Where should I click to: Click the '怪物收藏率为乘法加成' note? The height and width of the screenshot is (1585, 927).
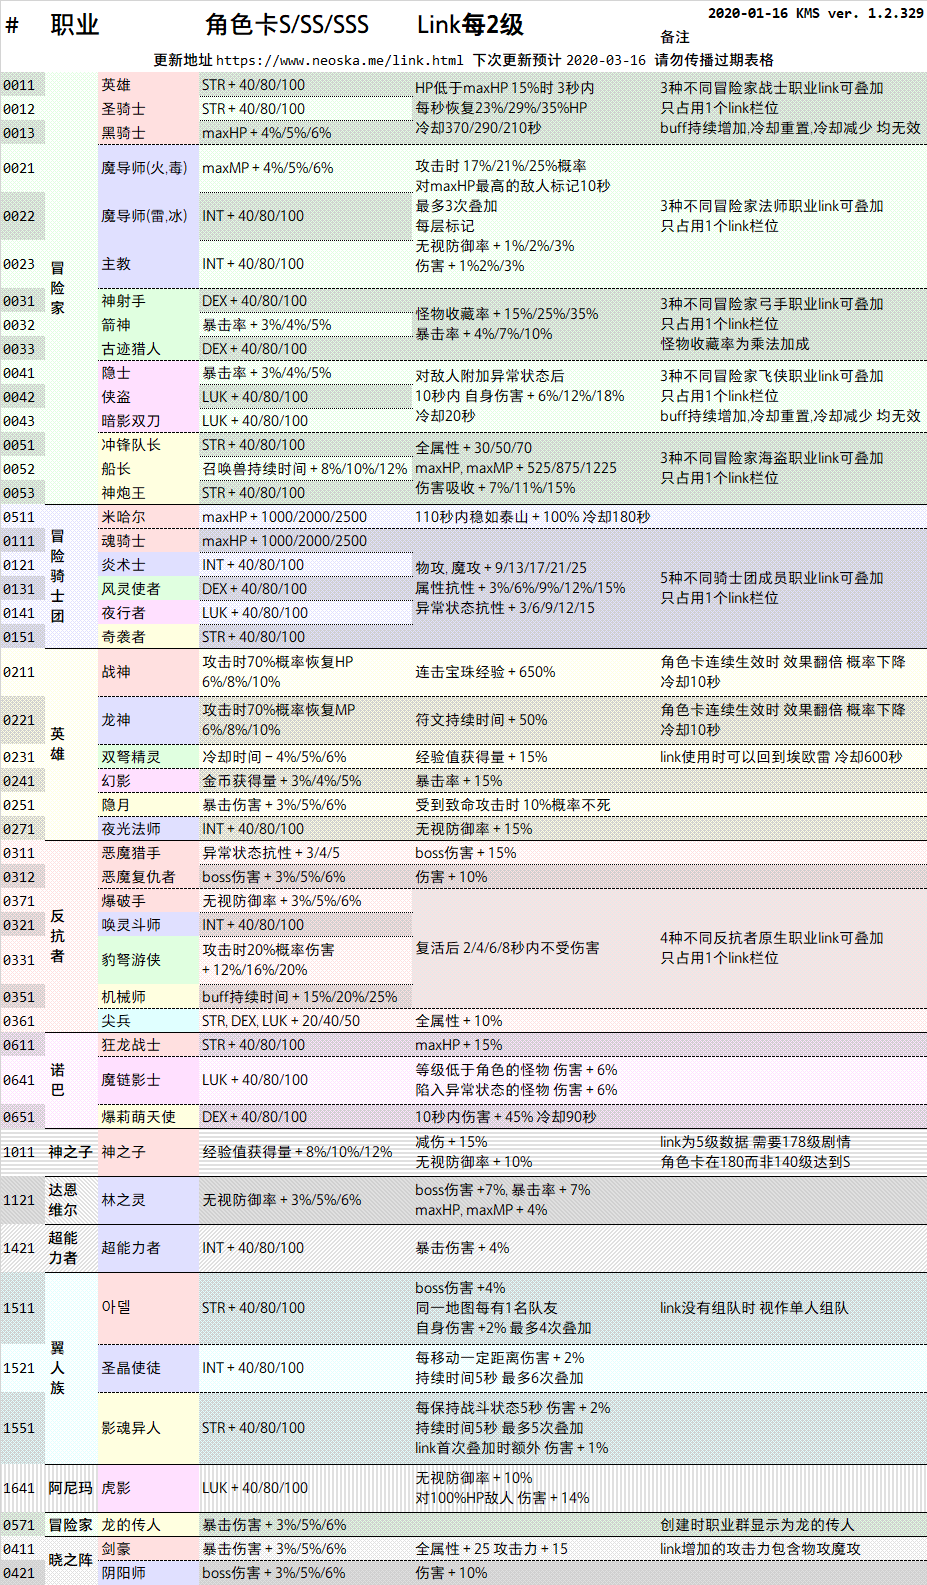tap(735, 344)
